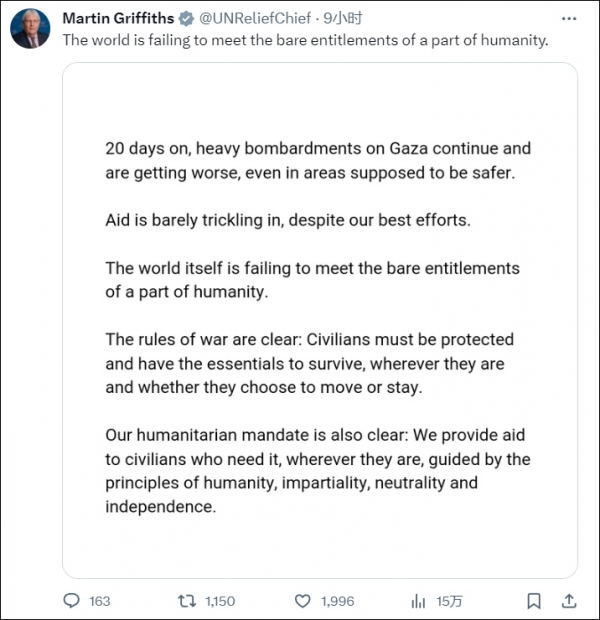Share the tweet via the upload arrow icon
600x620 pixels.
click(568, 601)
